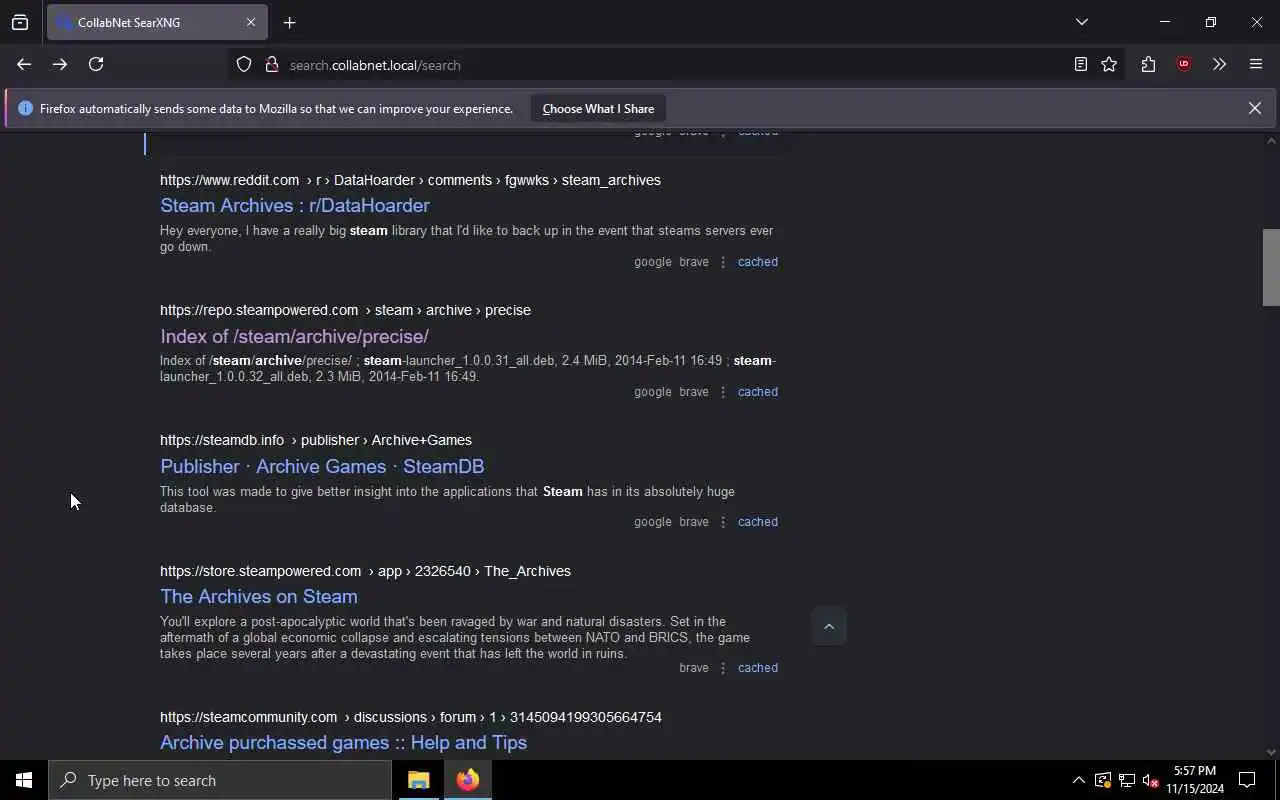
Task: Open Archive purchased games :: Help and Tips
Action: [x=343, y=742]
